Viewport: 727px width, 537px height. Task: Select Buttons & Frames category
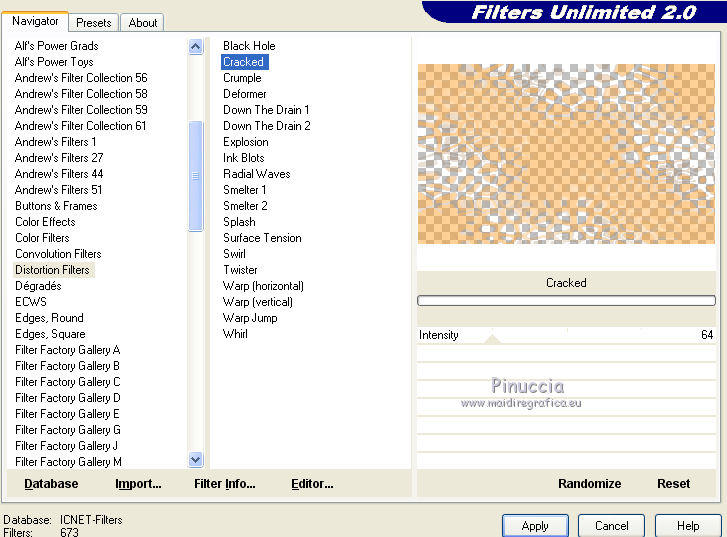[x=56, y=206]
